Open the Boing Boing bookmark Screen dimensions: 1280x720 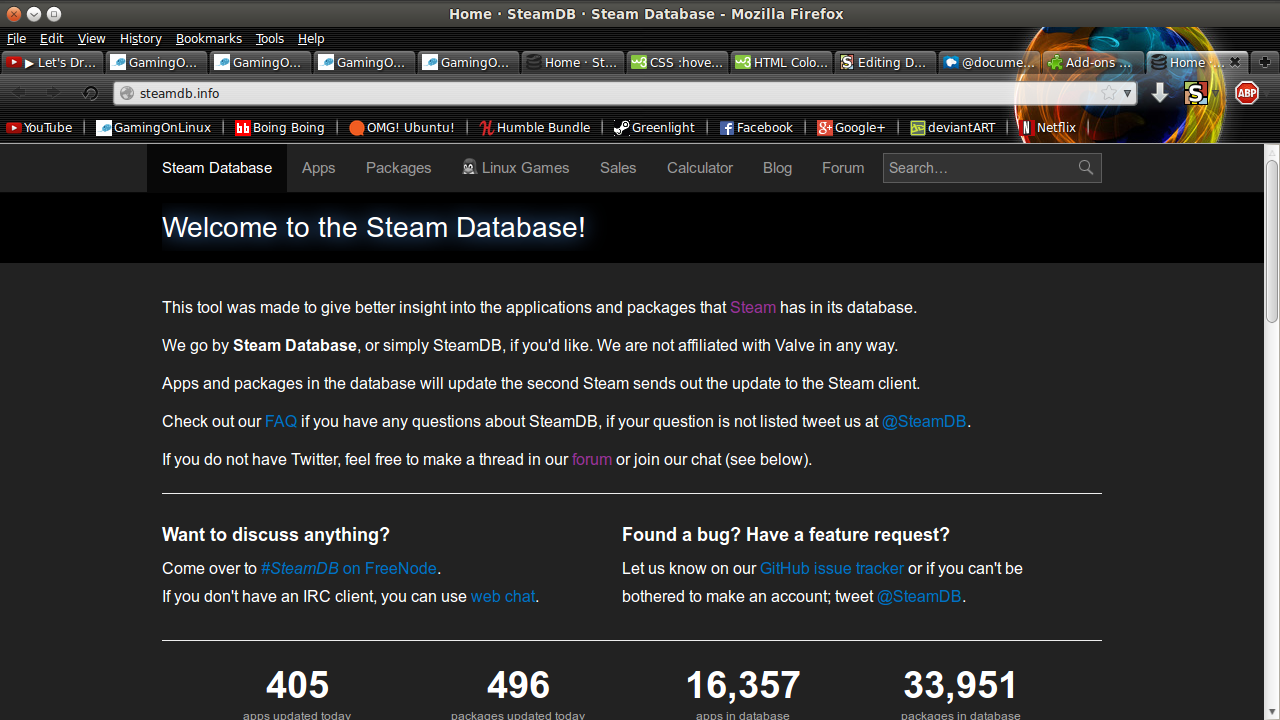tap(280, 127)
